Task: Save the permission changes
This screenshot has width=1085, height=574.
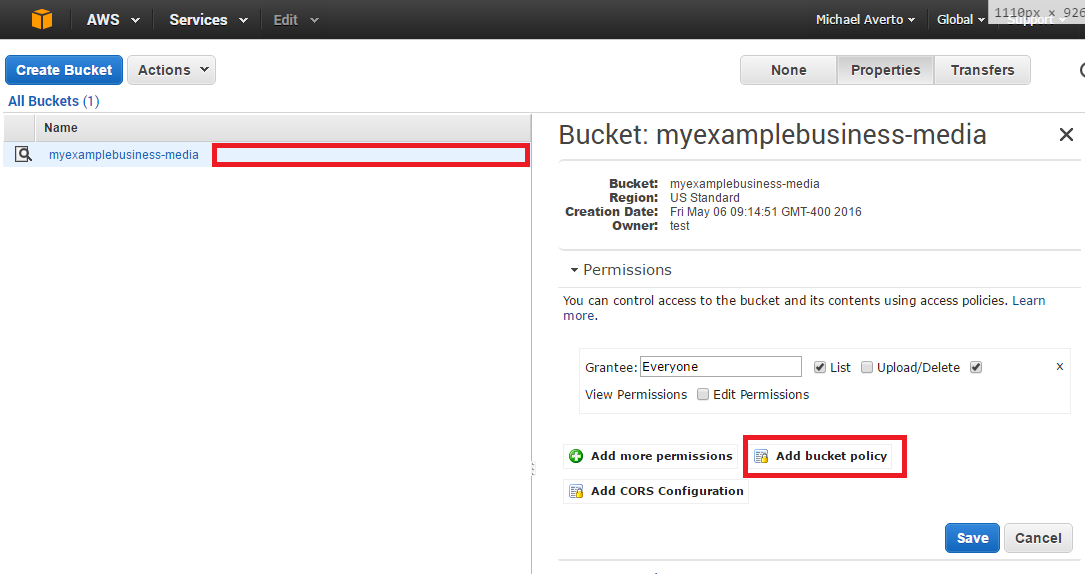Action: [x=972, y=538]
